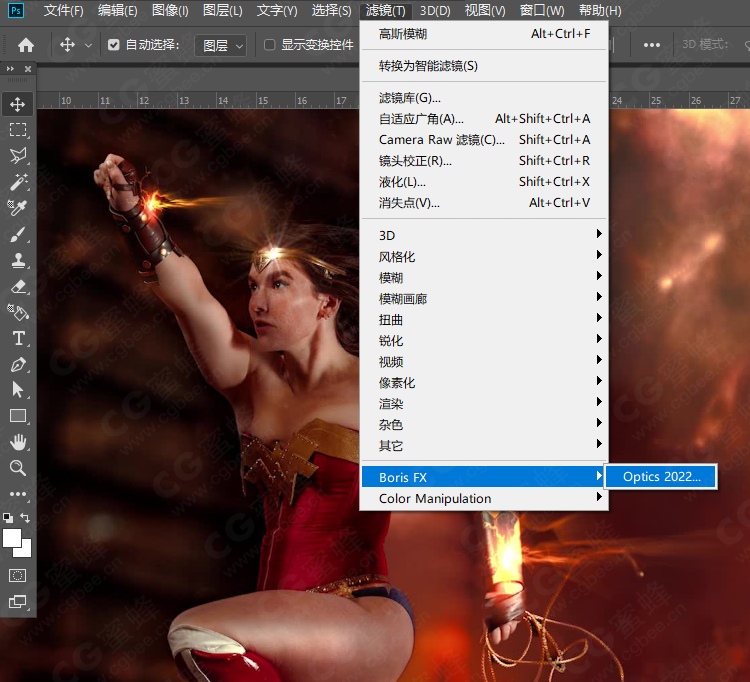
Task: Expand the 3D filter submenu
Action: (484, 235)
